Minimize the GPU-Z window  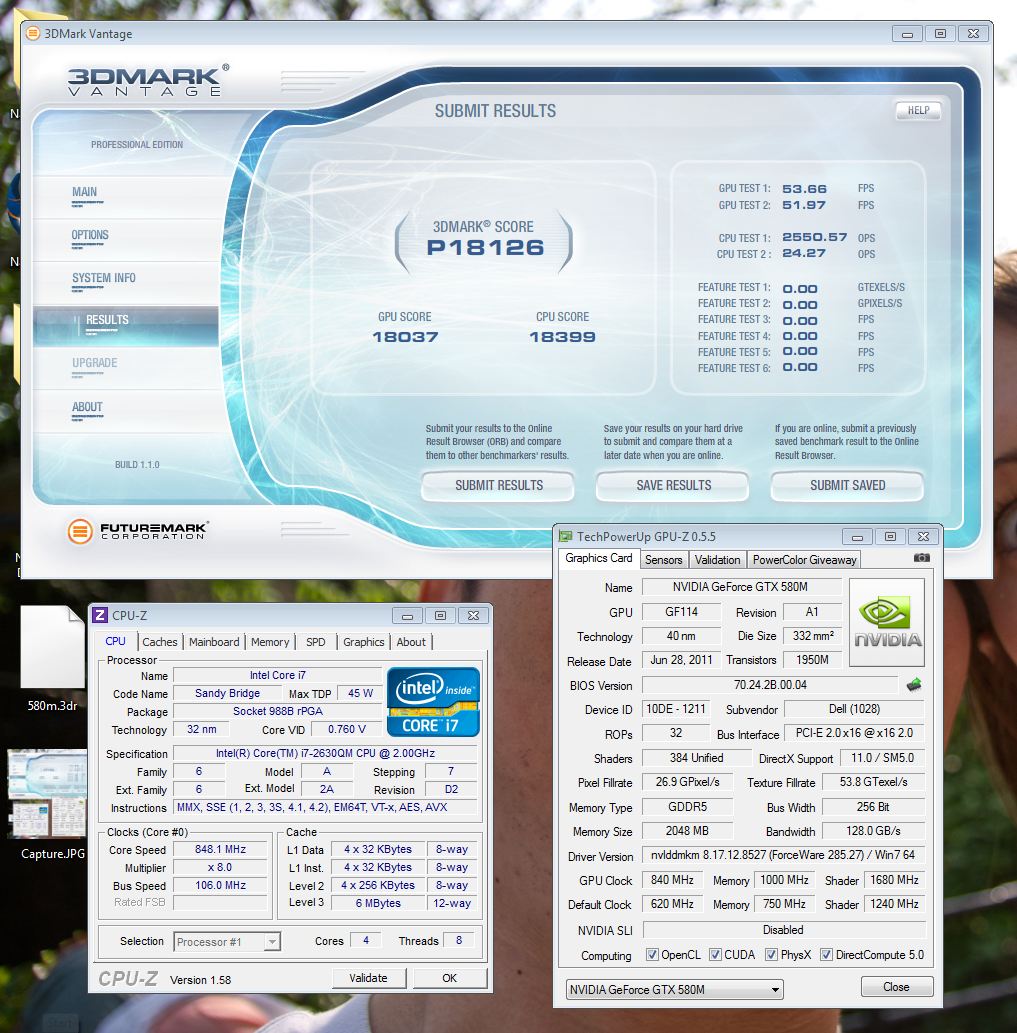857,537
